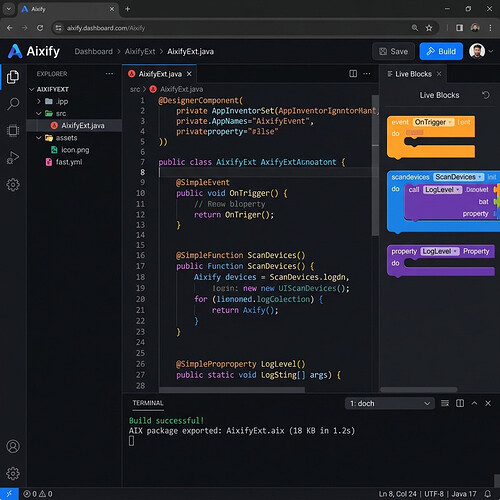
Task: Open the user profile avatar
Action: coord(477,51)
